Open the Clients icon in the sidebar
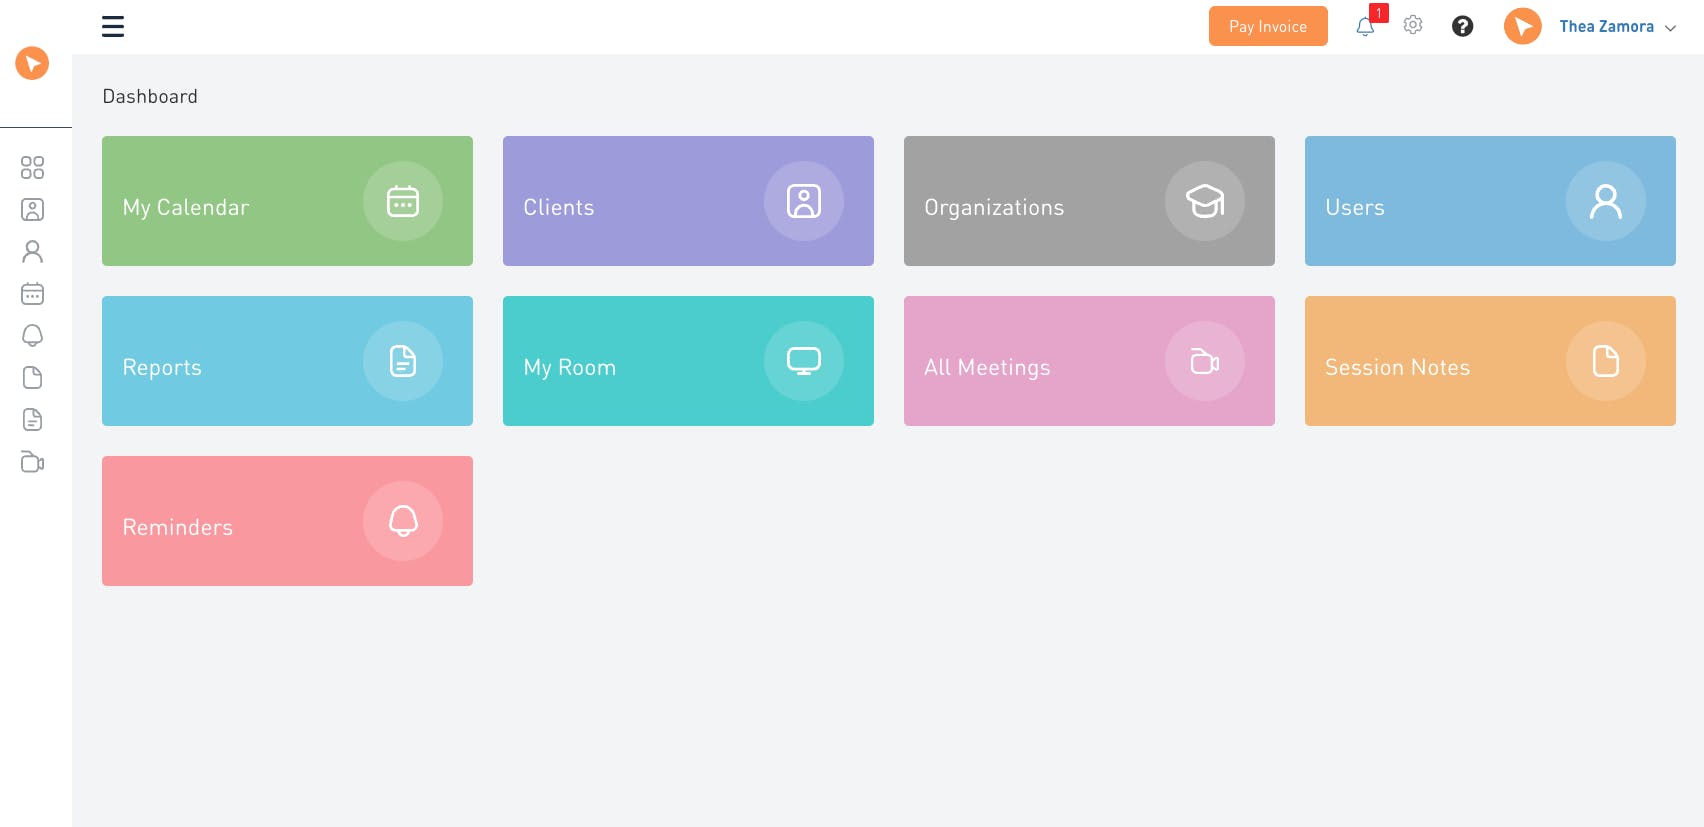Viewport: 1704px width, 827px height. pos(32,209)
